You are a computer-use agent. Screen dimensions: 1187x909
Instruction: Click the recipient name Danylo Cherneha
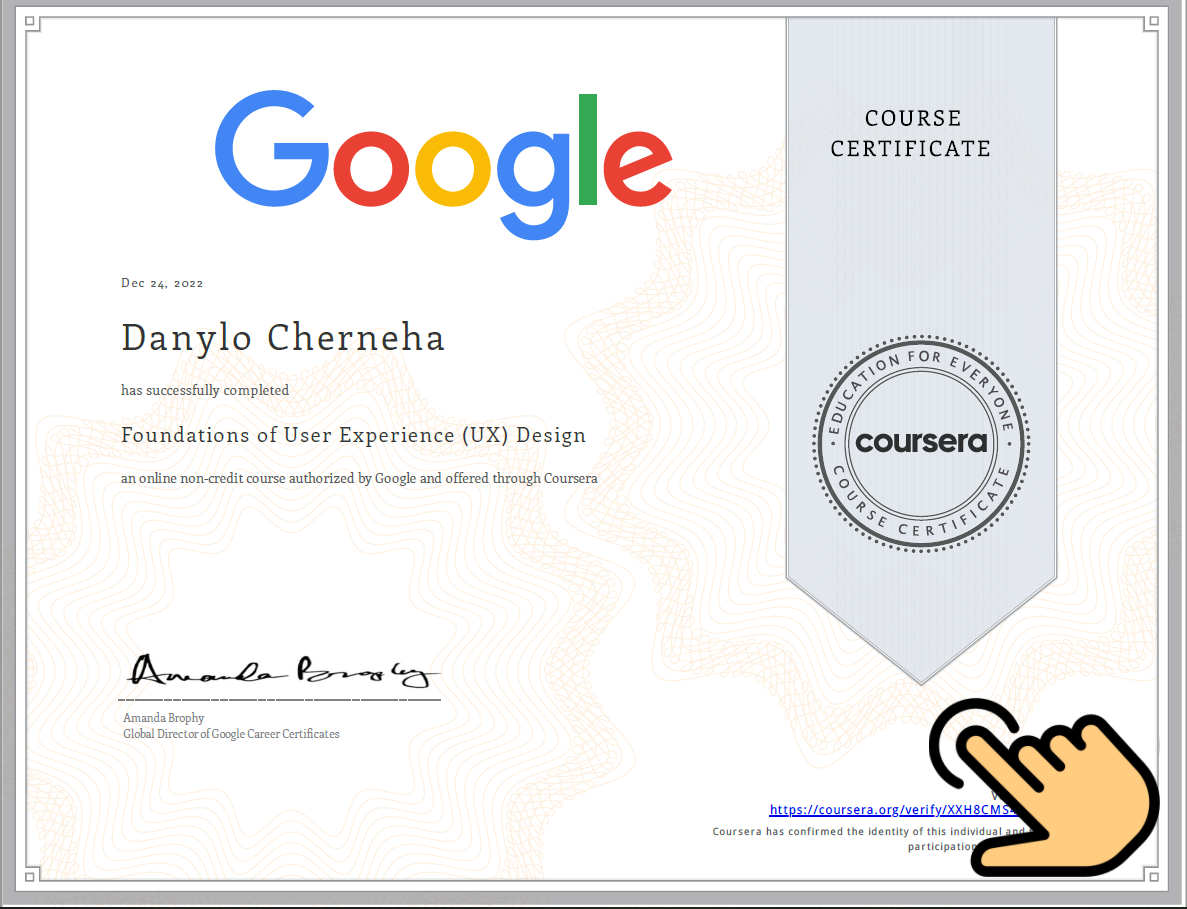tap(283, 338)
